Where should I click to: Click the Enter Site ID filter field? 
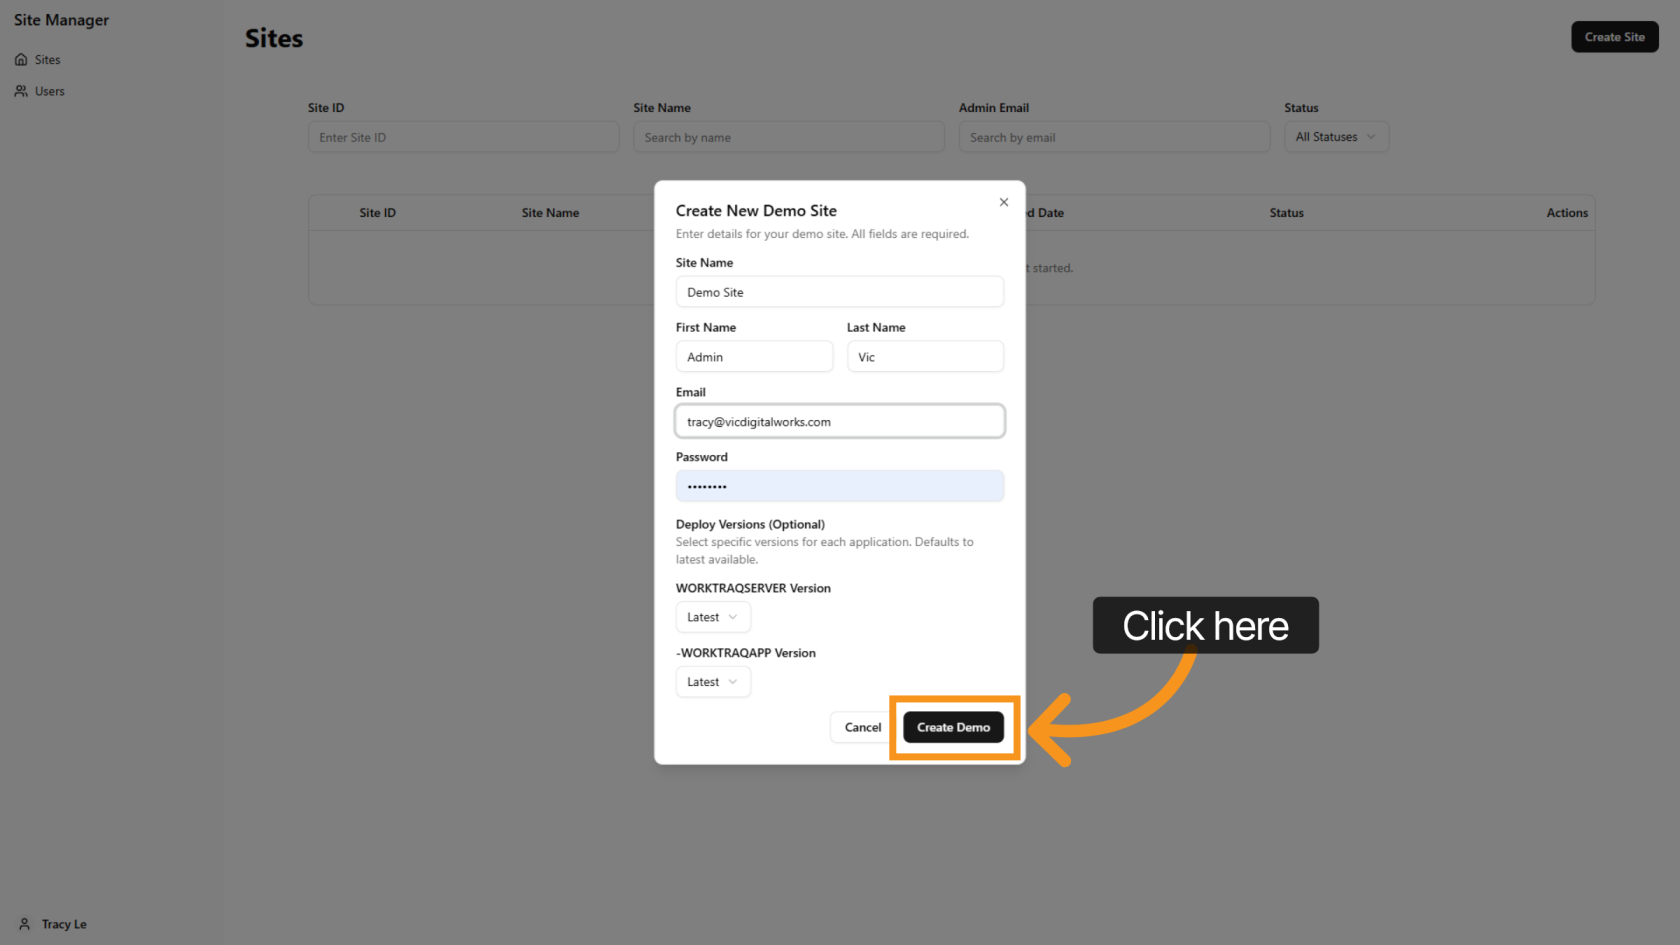[463, 137]
